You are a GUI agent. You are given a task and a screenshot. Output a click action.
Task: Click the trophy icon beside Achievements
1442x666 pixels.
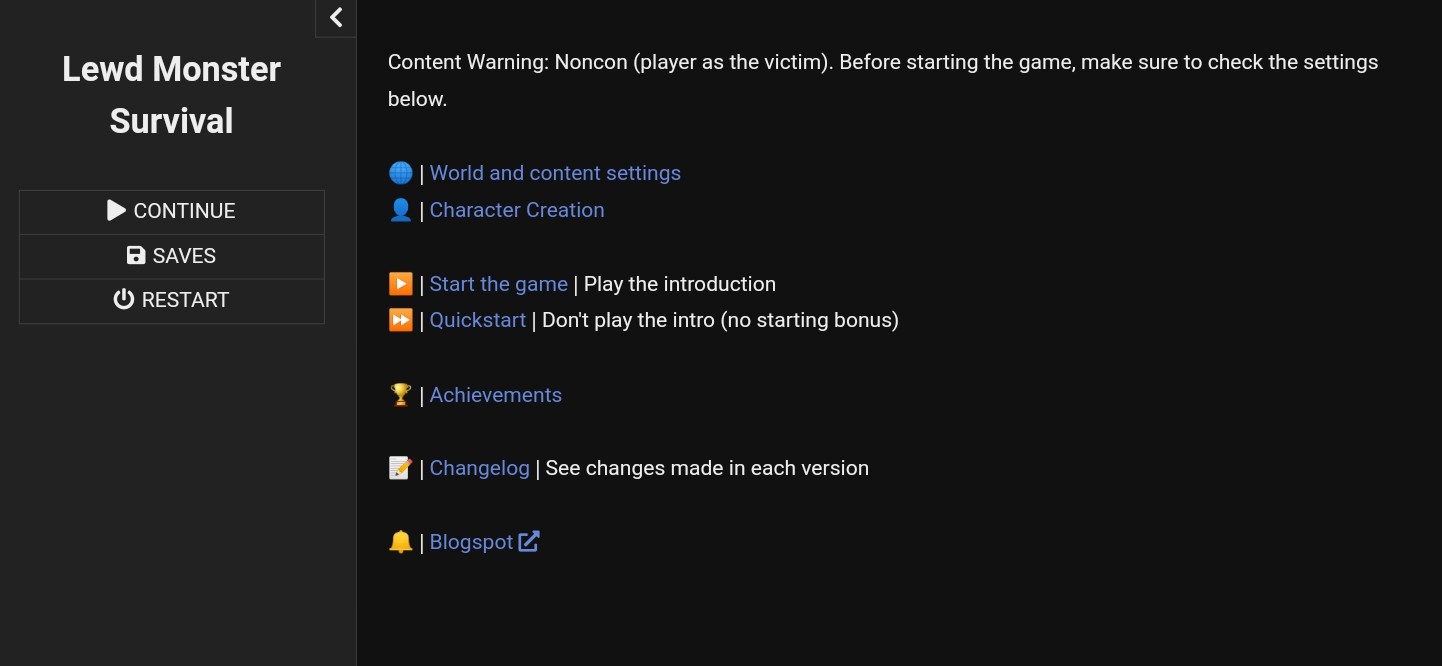point(400,395)
